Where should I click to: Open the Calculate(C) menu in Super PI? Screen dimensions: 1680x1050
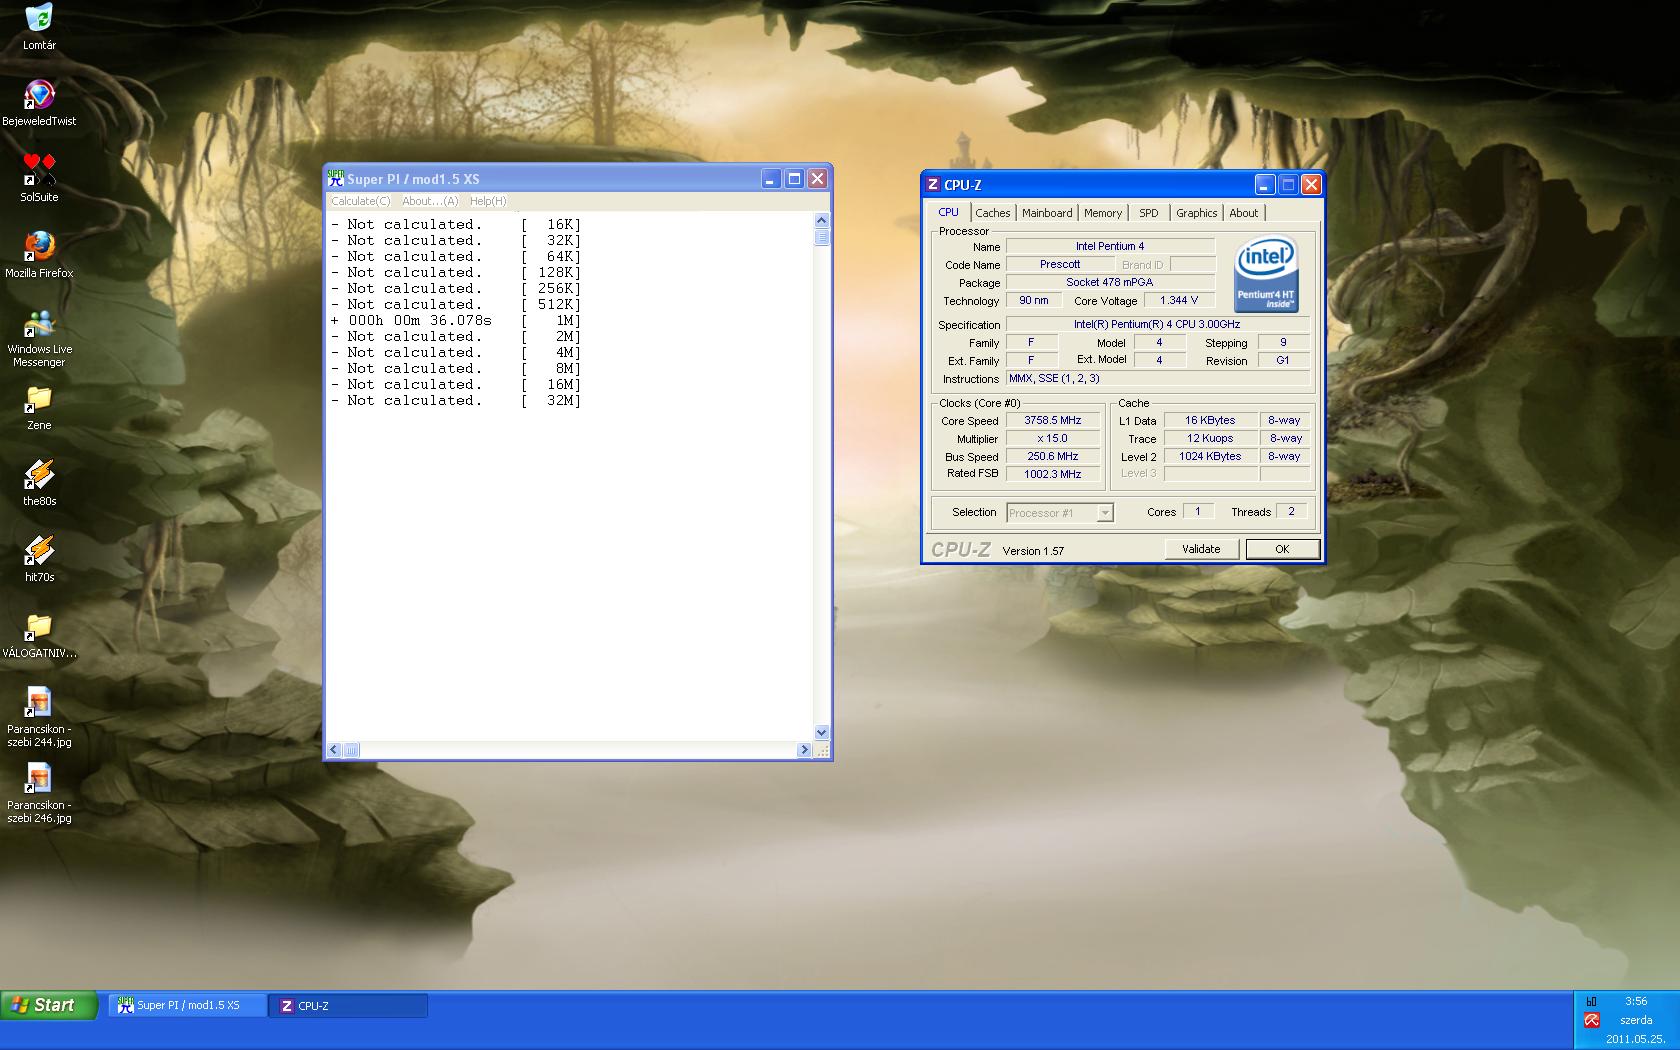(x=361, y=201)
